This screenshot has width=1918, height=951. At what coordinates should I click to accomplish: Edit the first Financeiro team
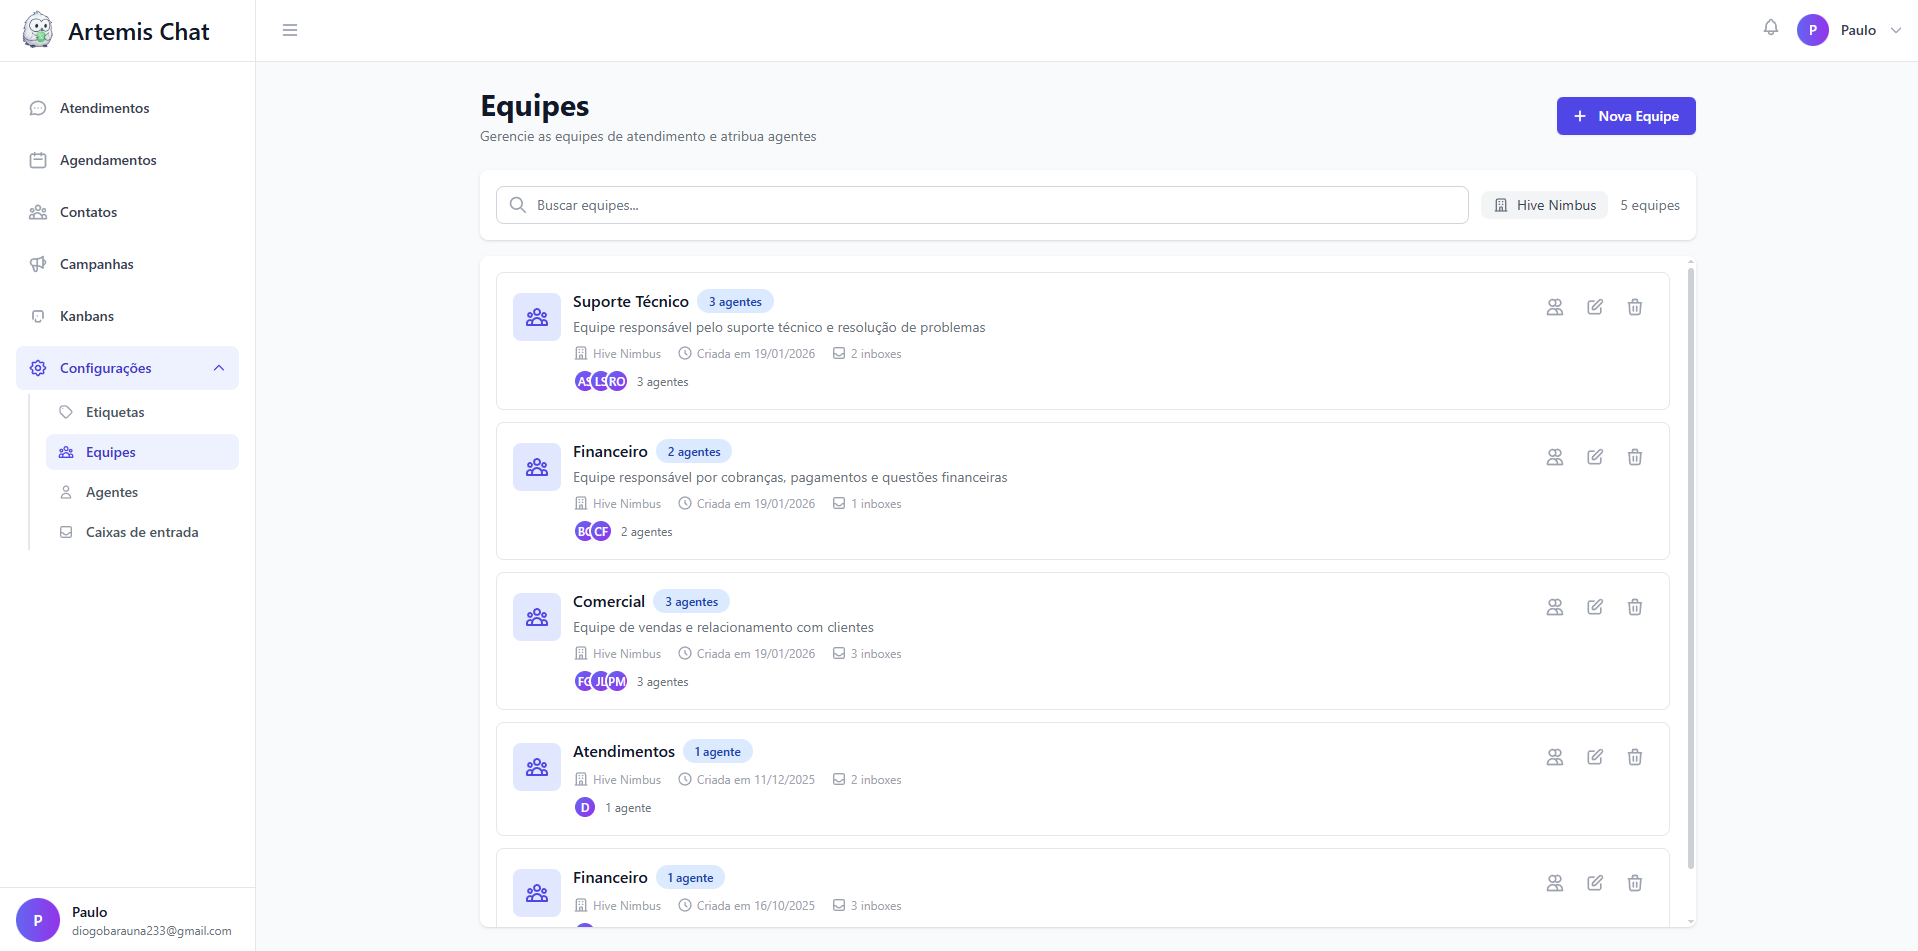[1594, 457]
